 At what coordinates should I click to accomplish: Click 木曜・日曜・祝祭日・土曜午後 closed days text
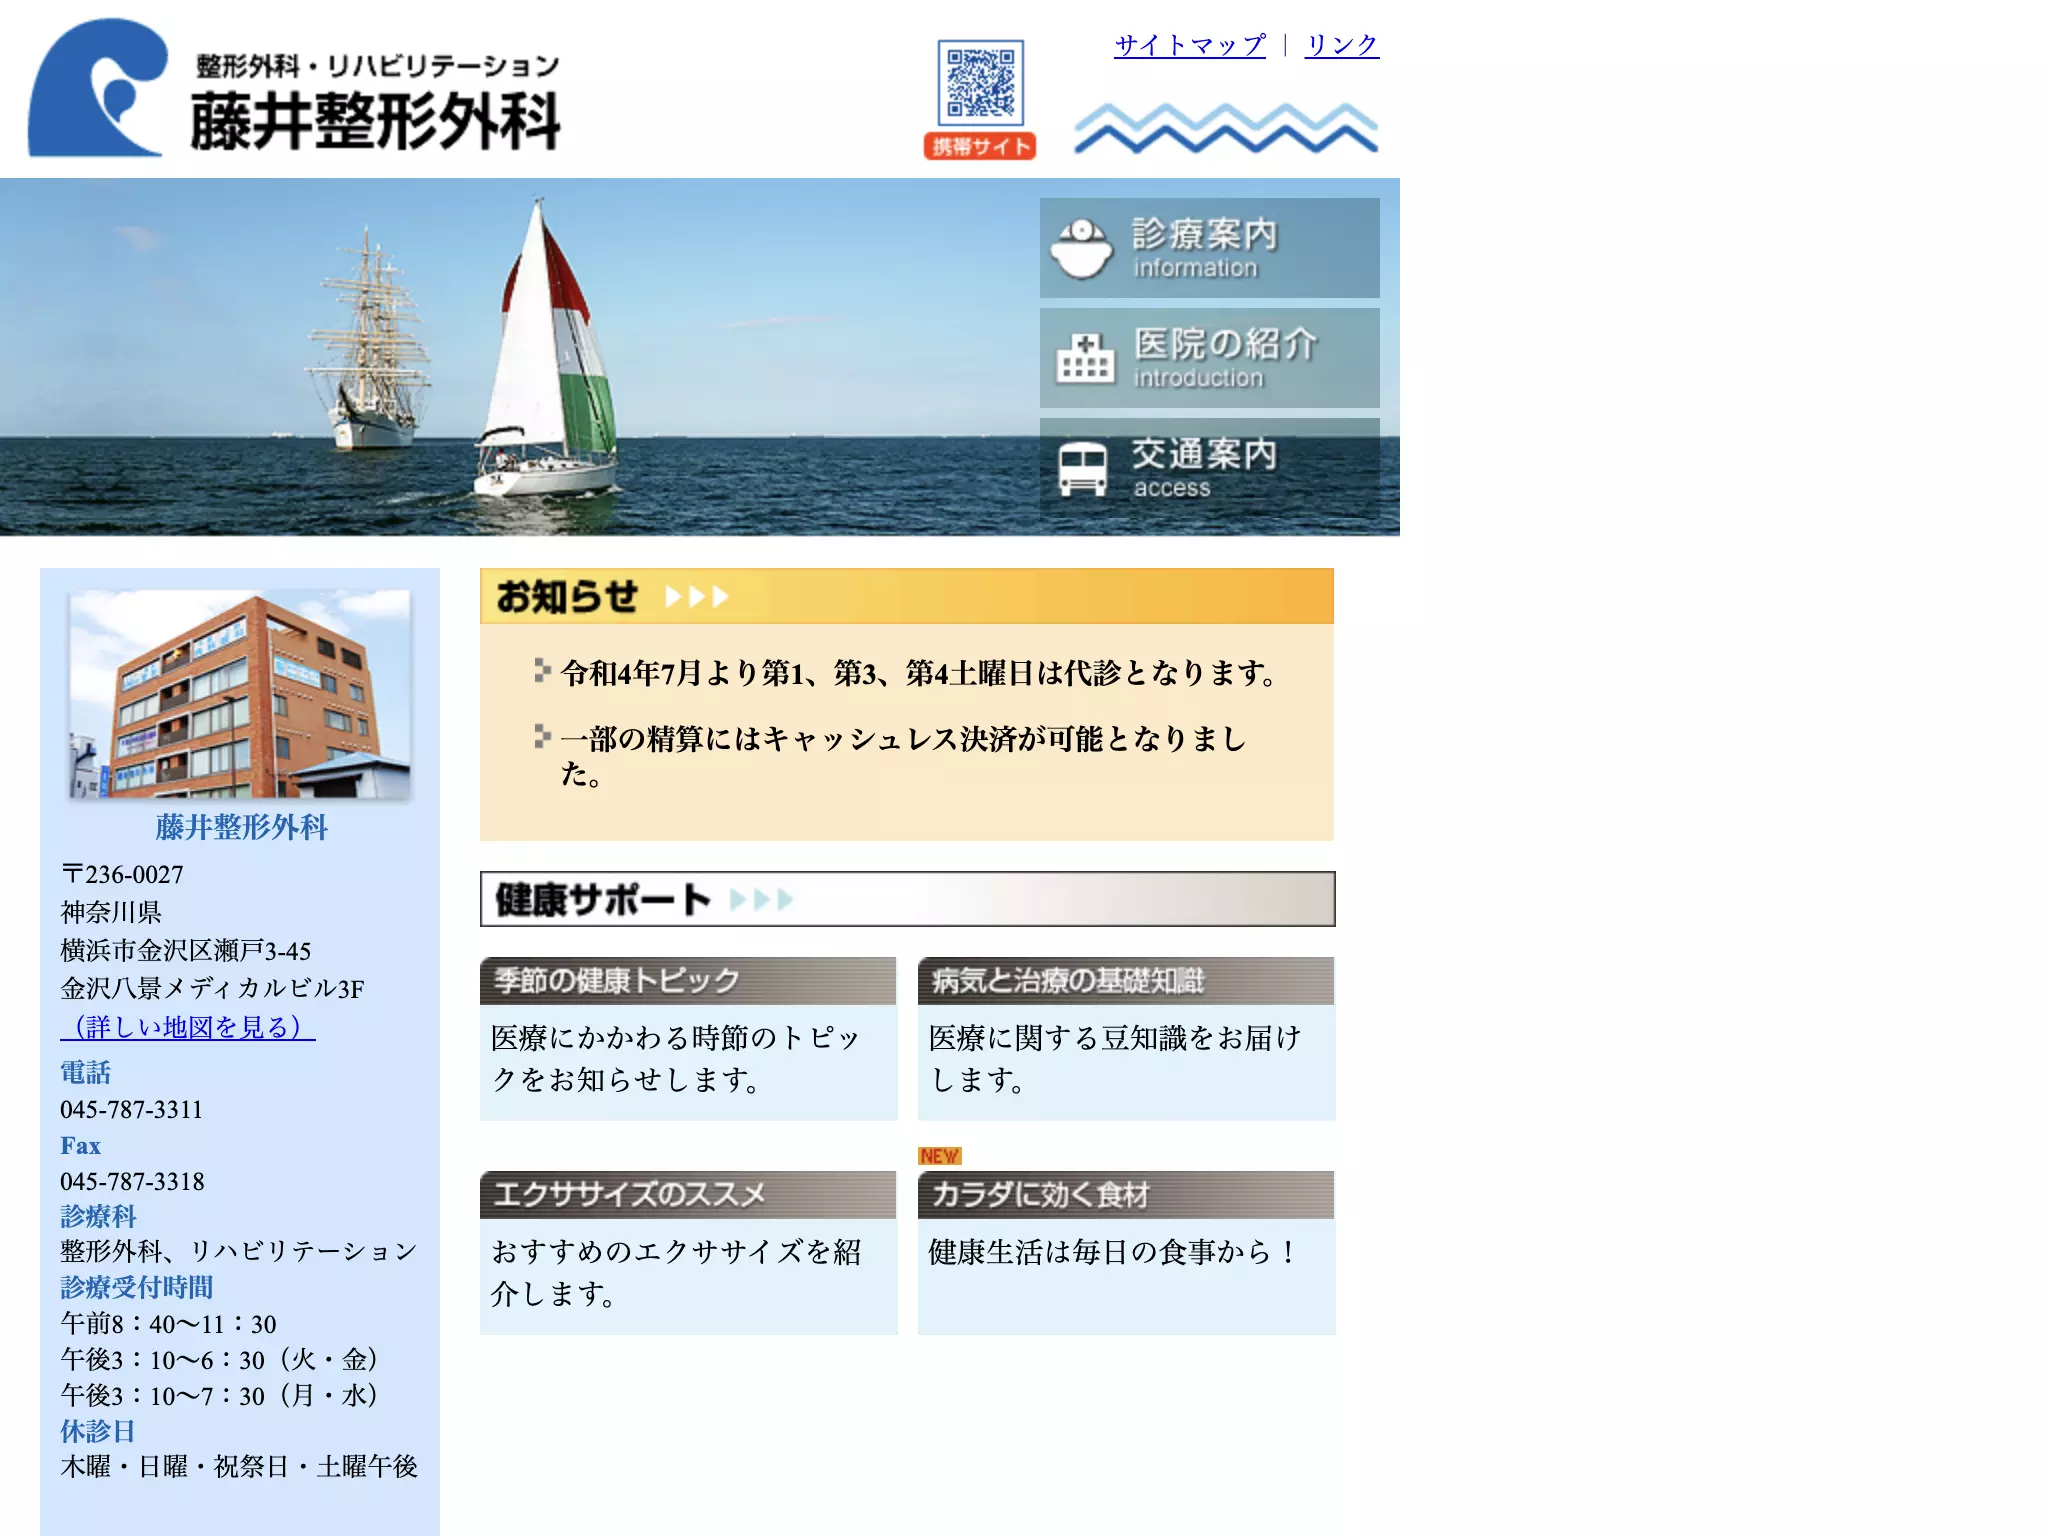tap(239, 1467)
